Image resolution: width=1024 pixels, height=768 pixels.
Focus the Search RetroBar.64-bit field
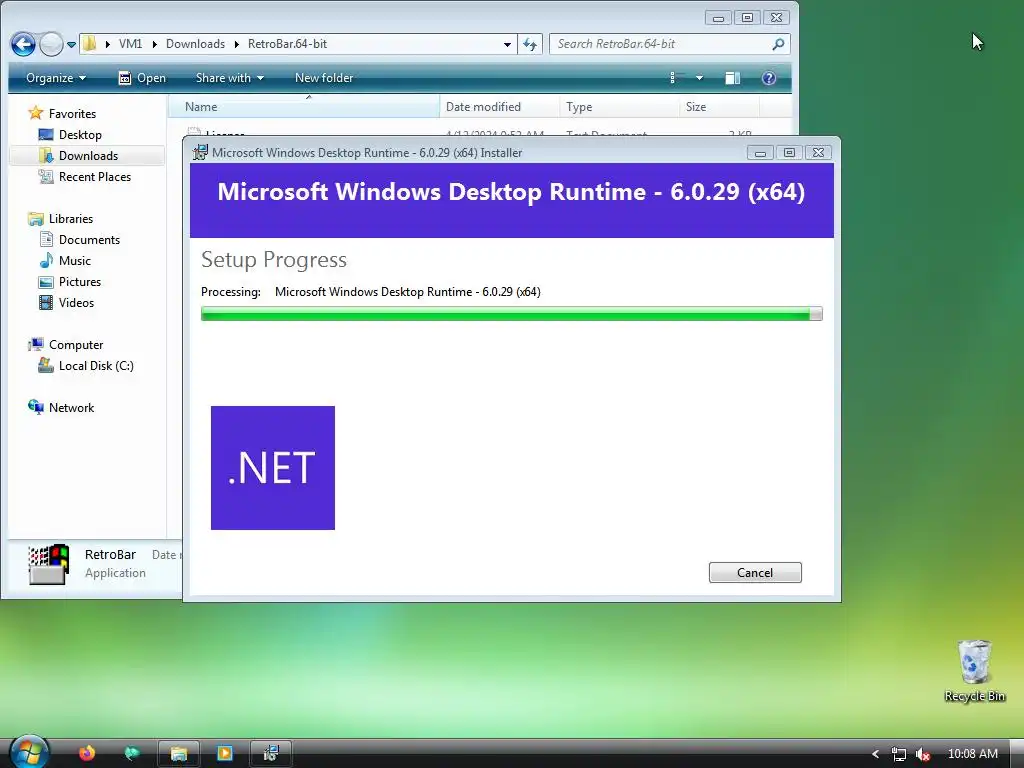tap(660, 44)
